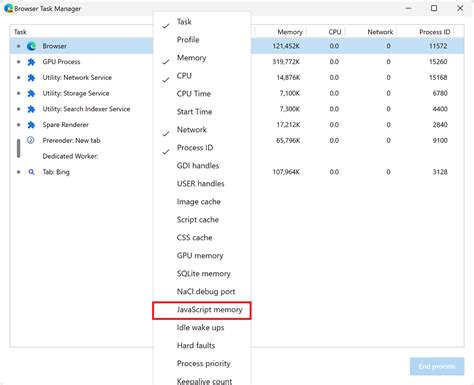The width and height of the screenshot is (474, 385).
Task: Click the Prerender: New tab page icon
Action: 31,140
